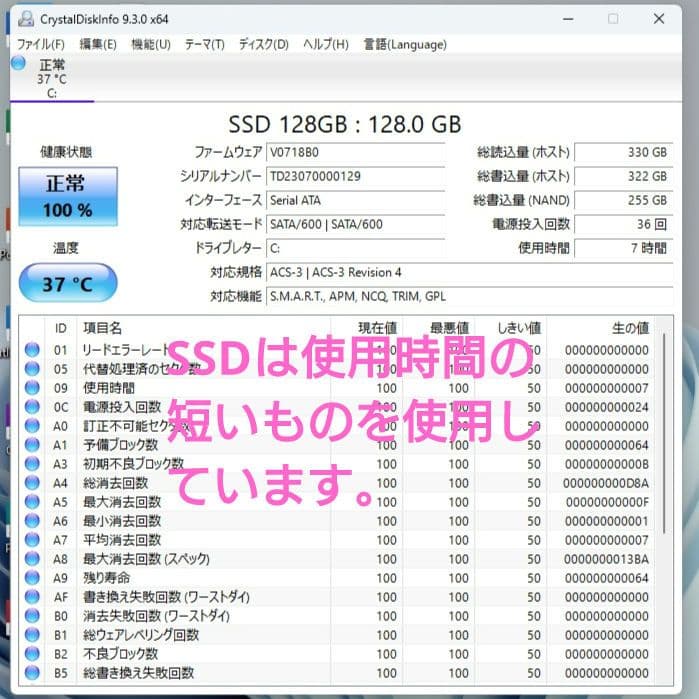Click raw value 000000000024 in row 0C
The image size is (699, 699).
point(607,407)
